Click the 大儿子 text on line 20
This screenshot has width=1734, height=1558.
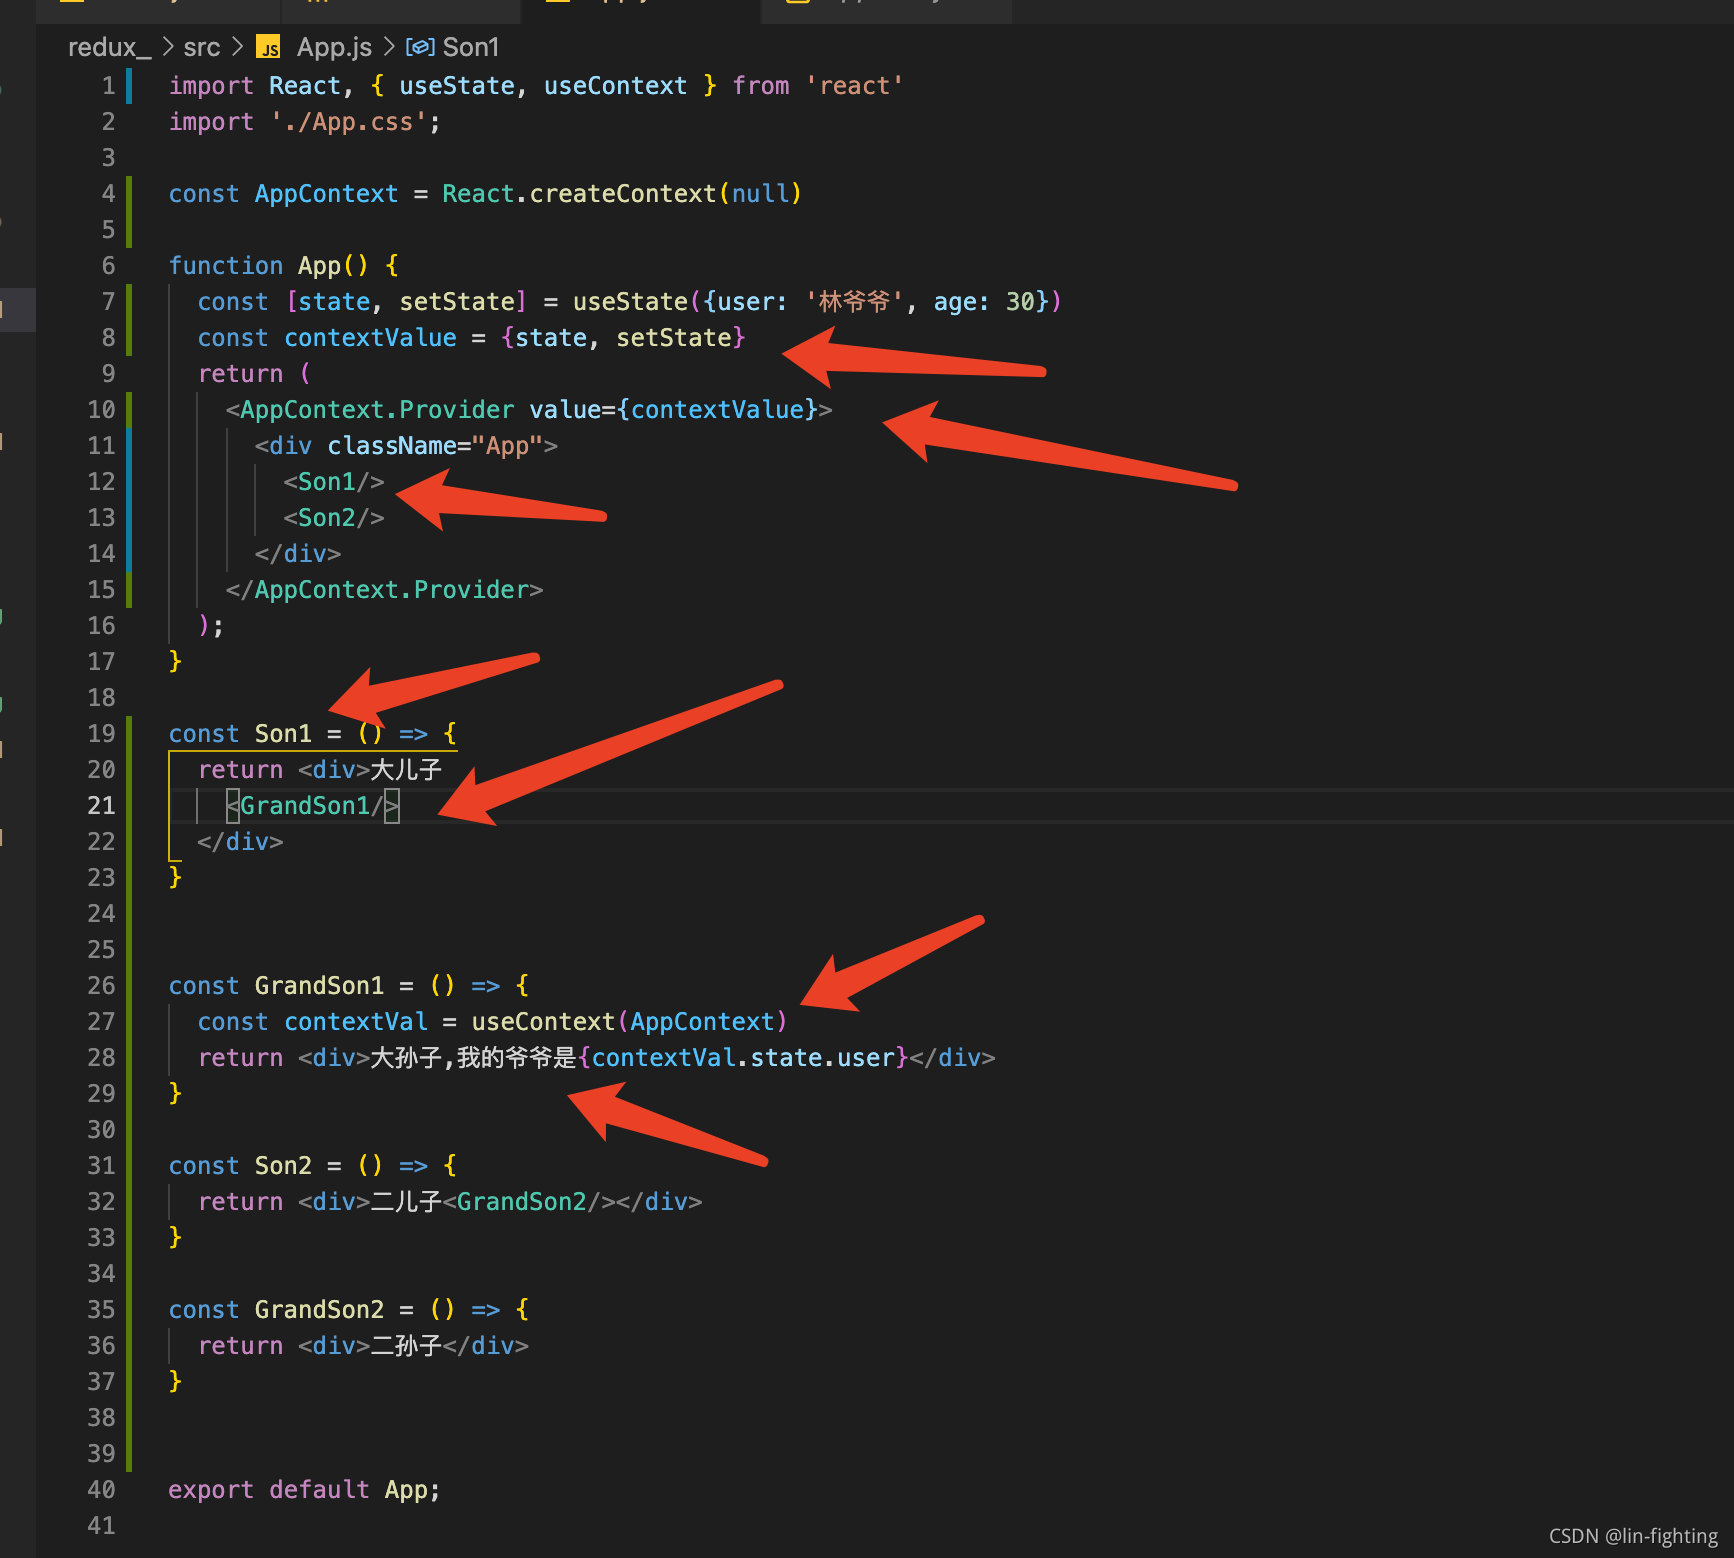click(x=406, y=770)
